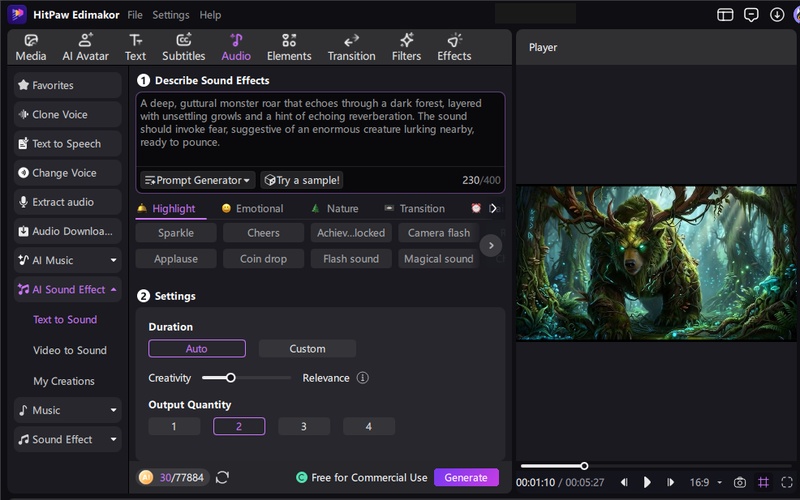Set Output Quantity to 1
The width and height of the screenshot is (800, 500).
pos(174,426)
